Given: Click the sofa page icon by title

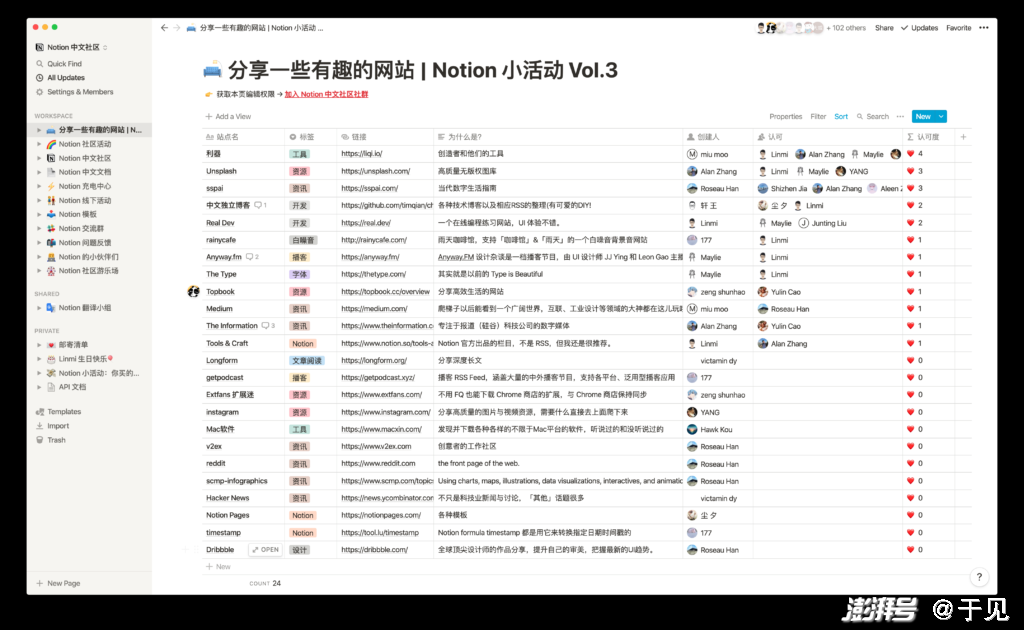Looking at the screenshot, I should pos(212,70).
